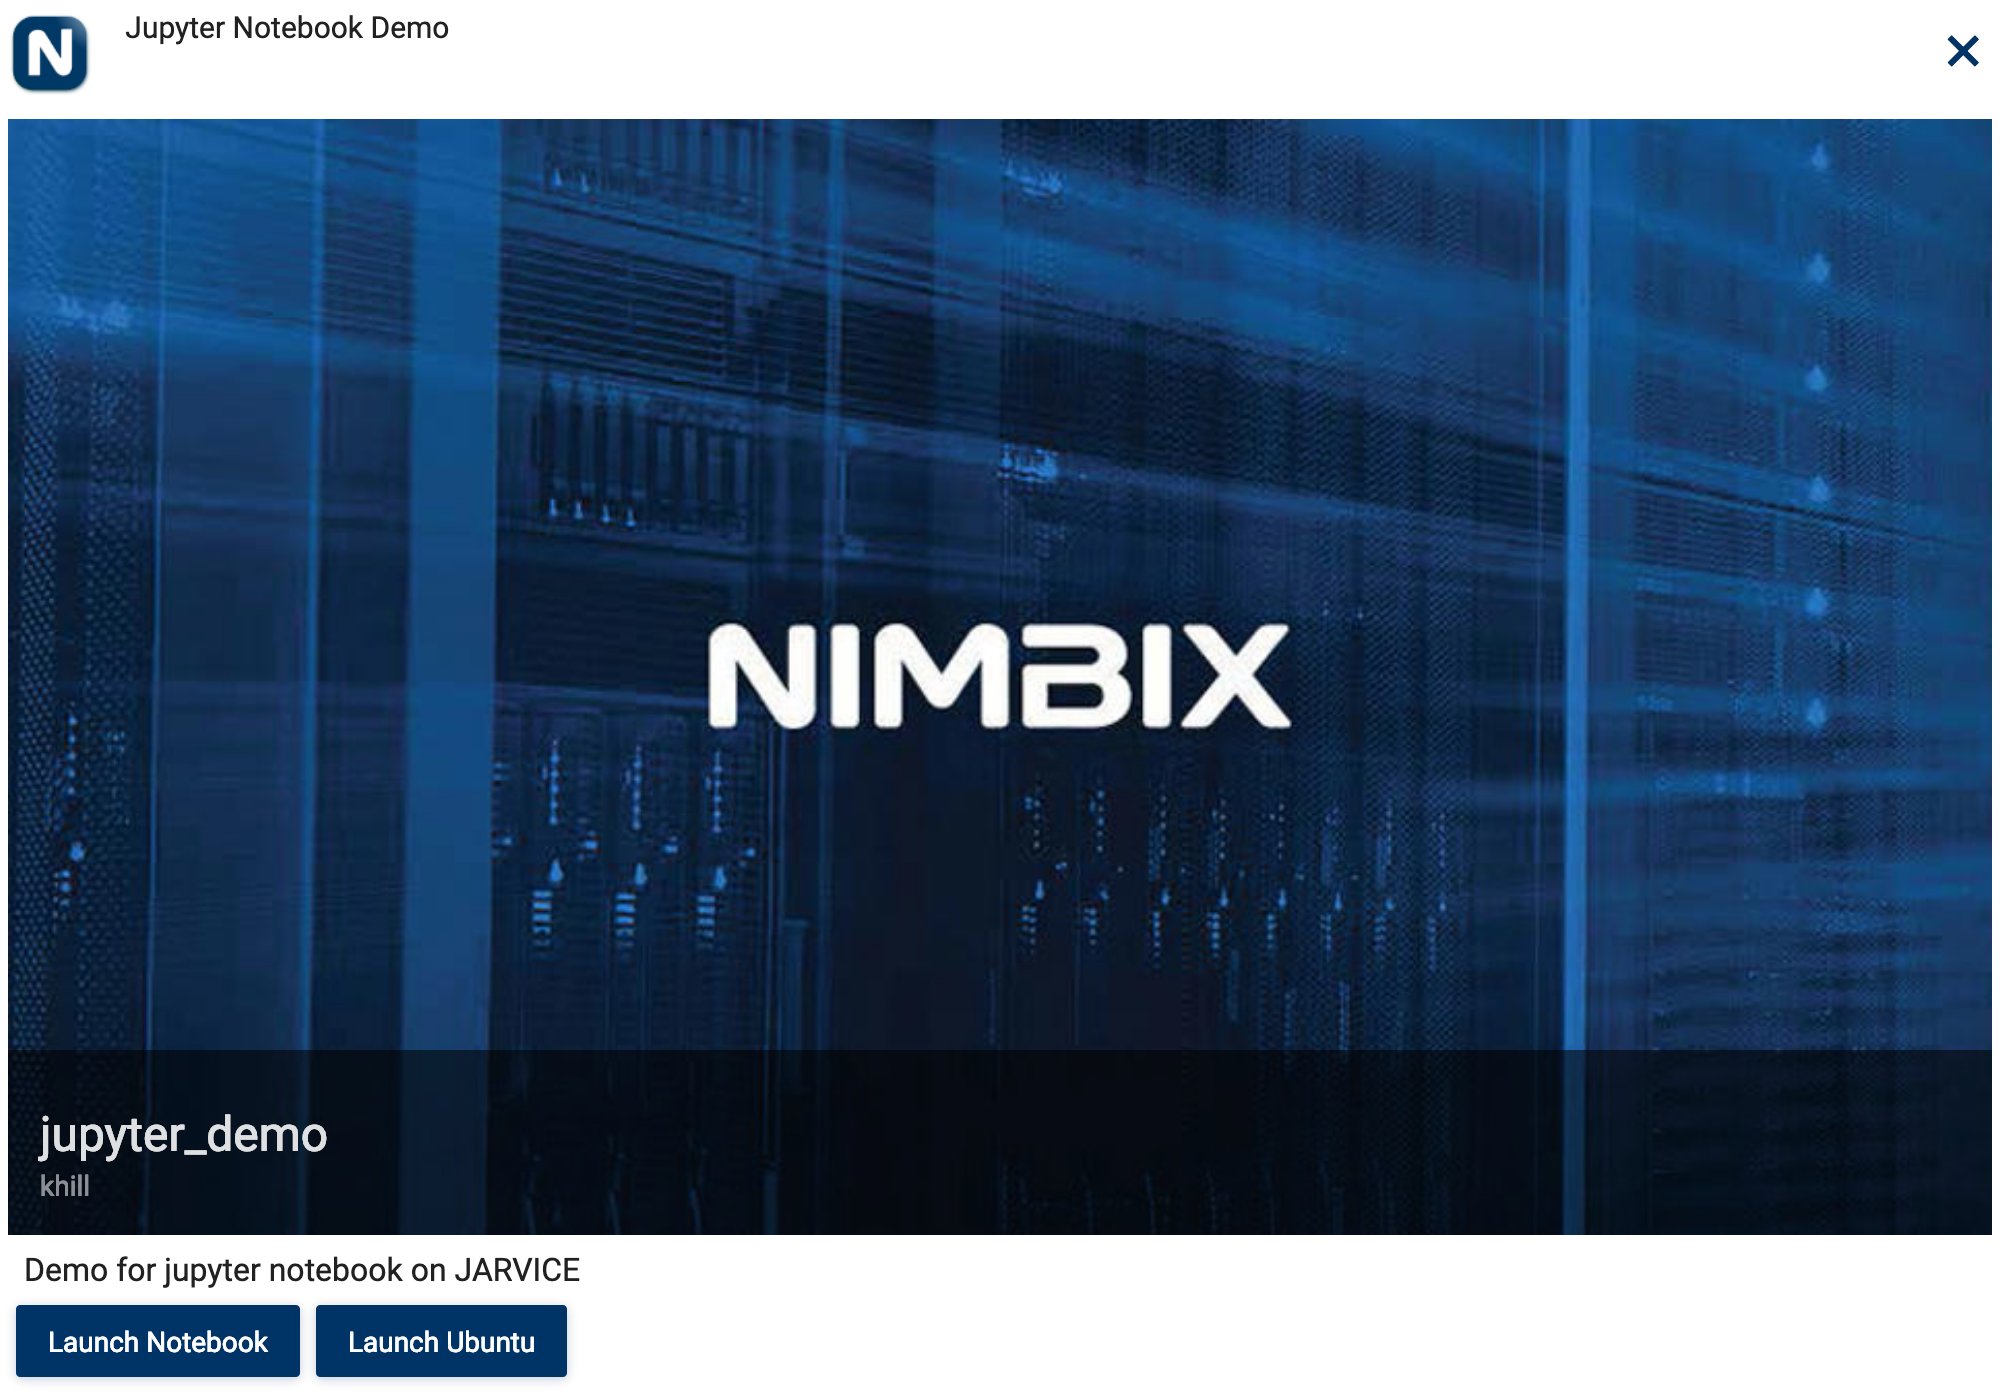Click the Nimbix N app icon
The width and height of the screenshot is (2006, 1398).
(50, 53)
